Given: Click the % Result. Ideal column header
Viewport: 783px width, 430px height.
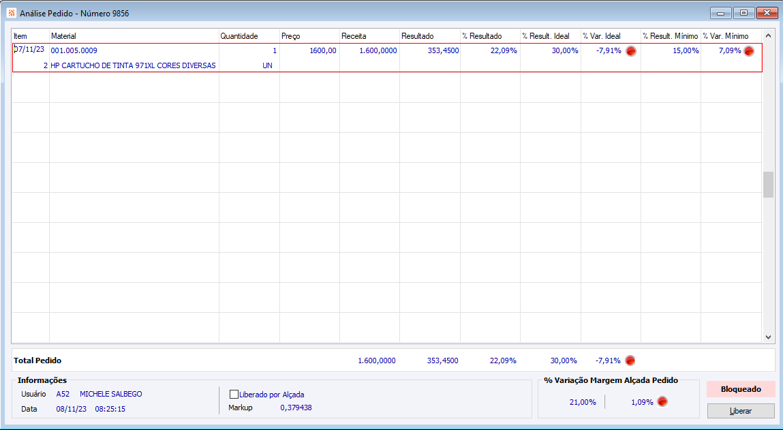Looking at the screenshot, I should click(x=550, y=36).
